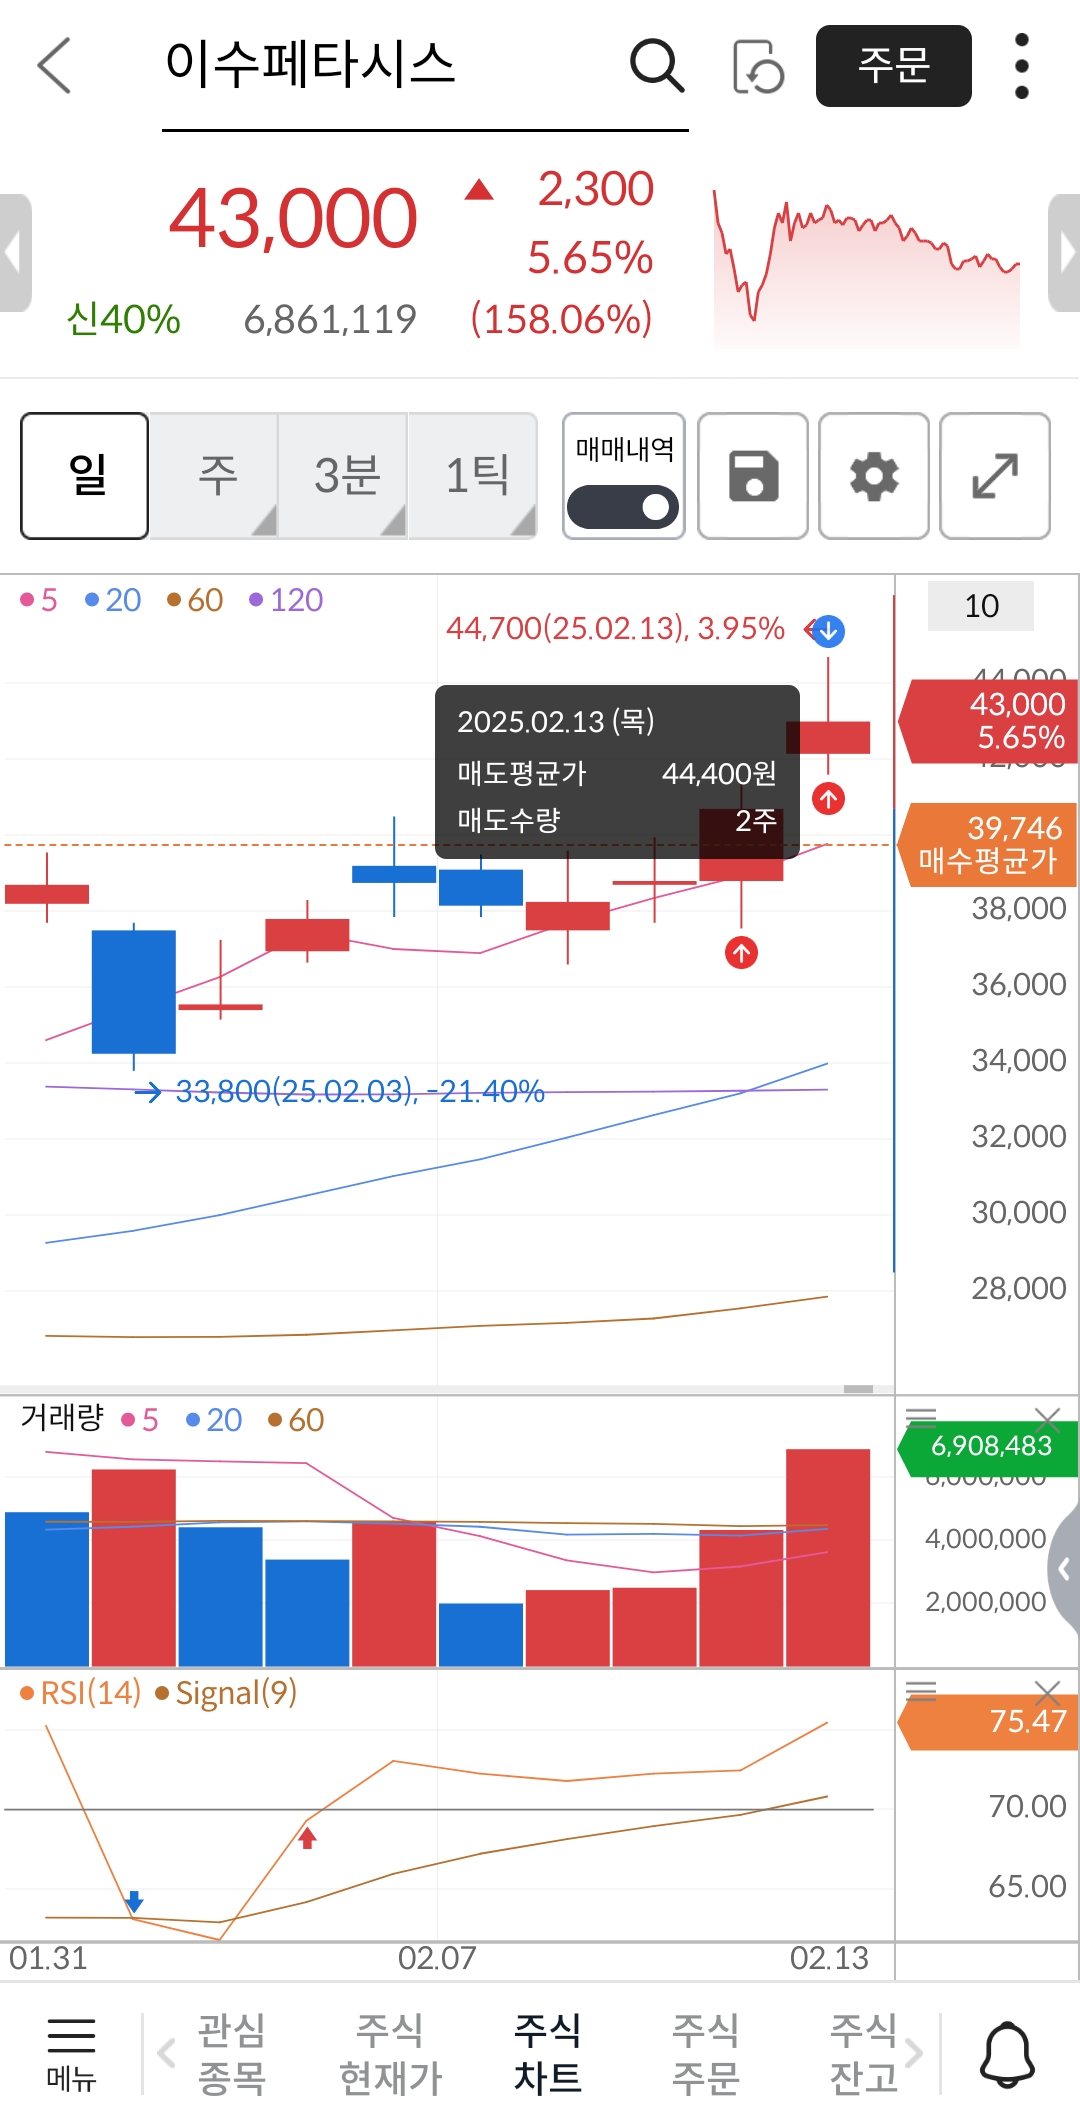
Task: Tap the low 33,800(25.02.03) annotation
Action: (x=360, y=1091)
